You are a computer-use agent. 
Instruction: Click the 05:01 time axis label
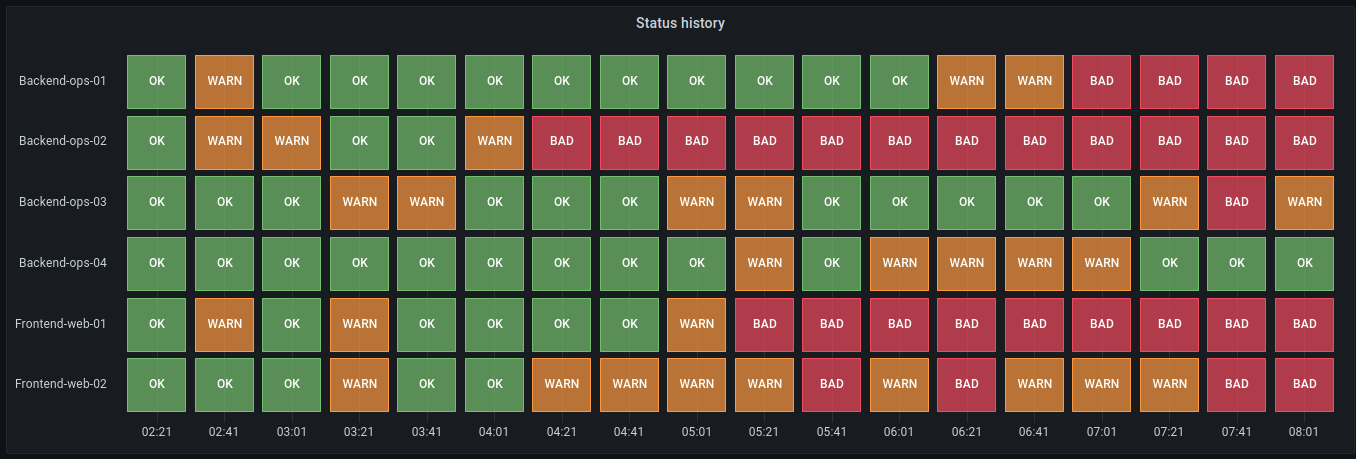[697, 432]
